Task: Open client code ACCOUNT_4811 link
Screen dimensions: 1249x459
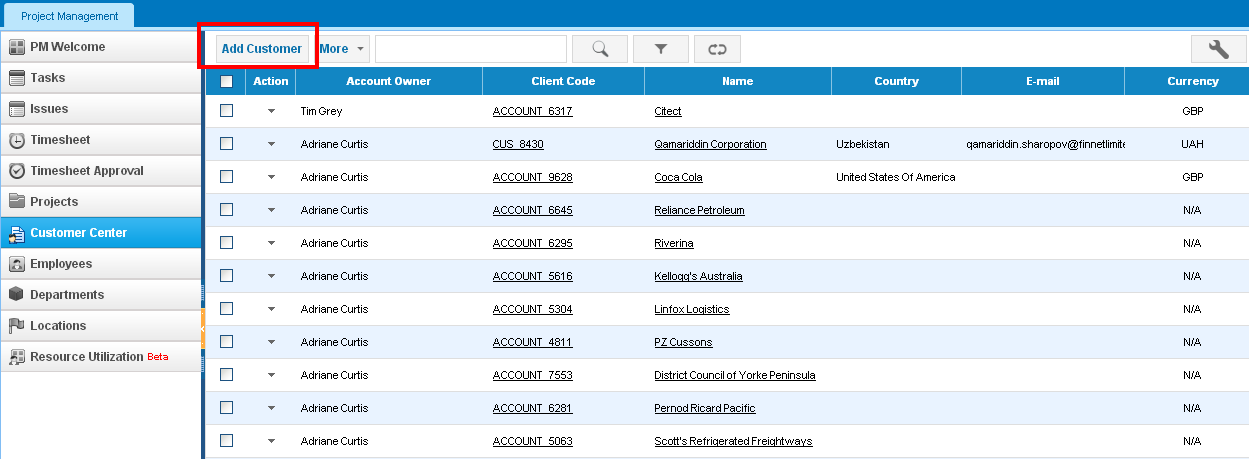Action: [532, 342]
